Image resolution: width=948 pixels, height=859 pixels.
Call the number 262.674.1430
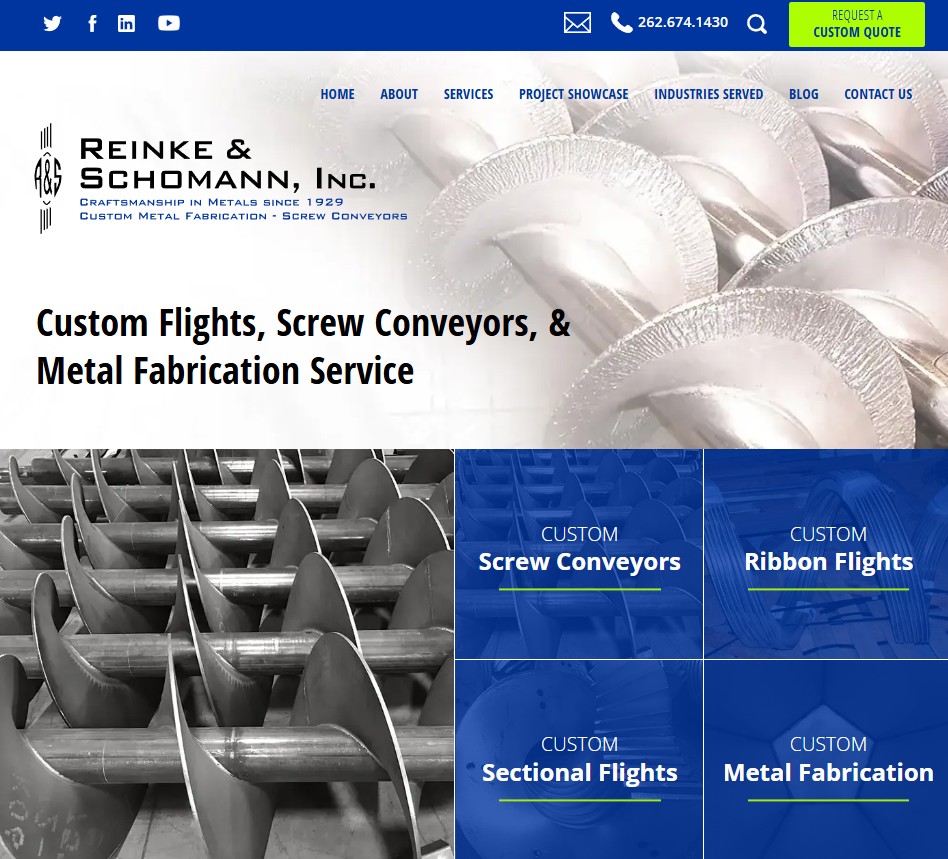[683, 22]
